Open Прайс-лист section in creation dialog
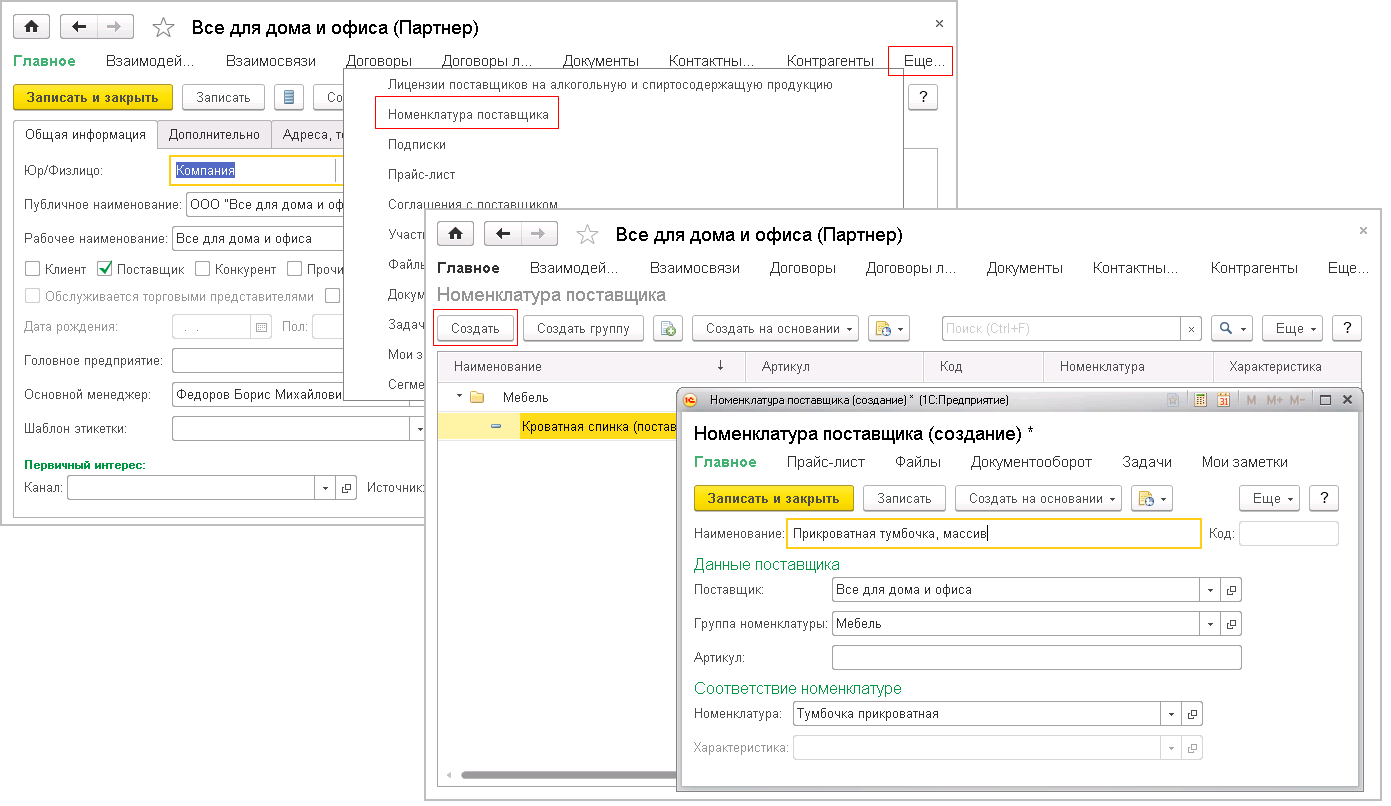1391x806 pixels. click(x=826, y=462)
